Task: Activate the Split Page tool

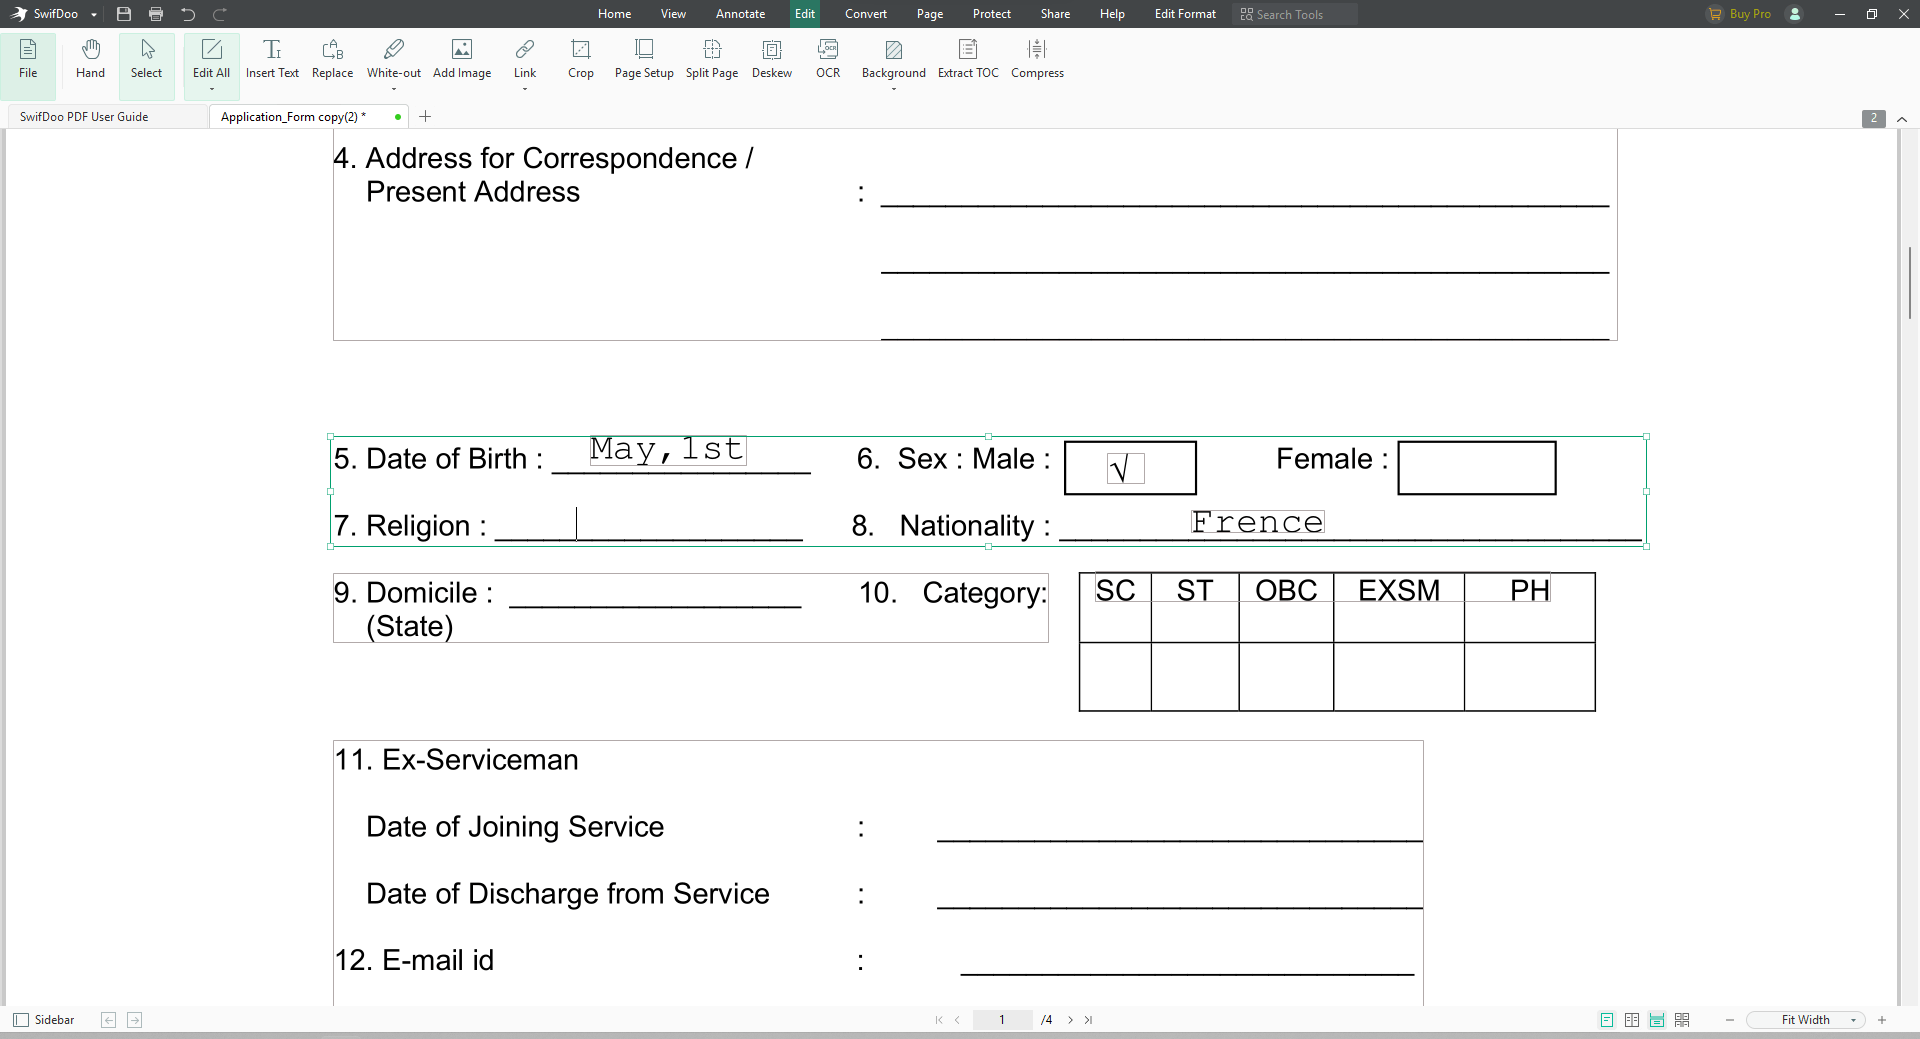Action: [711, 60]
